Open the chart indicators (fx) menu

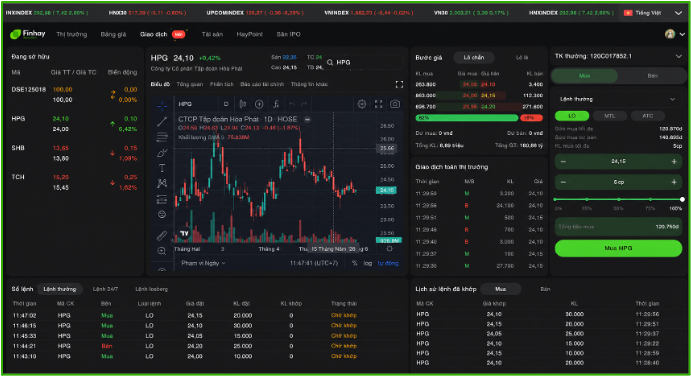(276, 104)
